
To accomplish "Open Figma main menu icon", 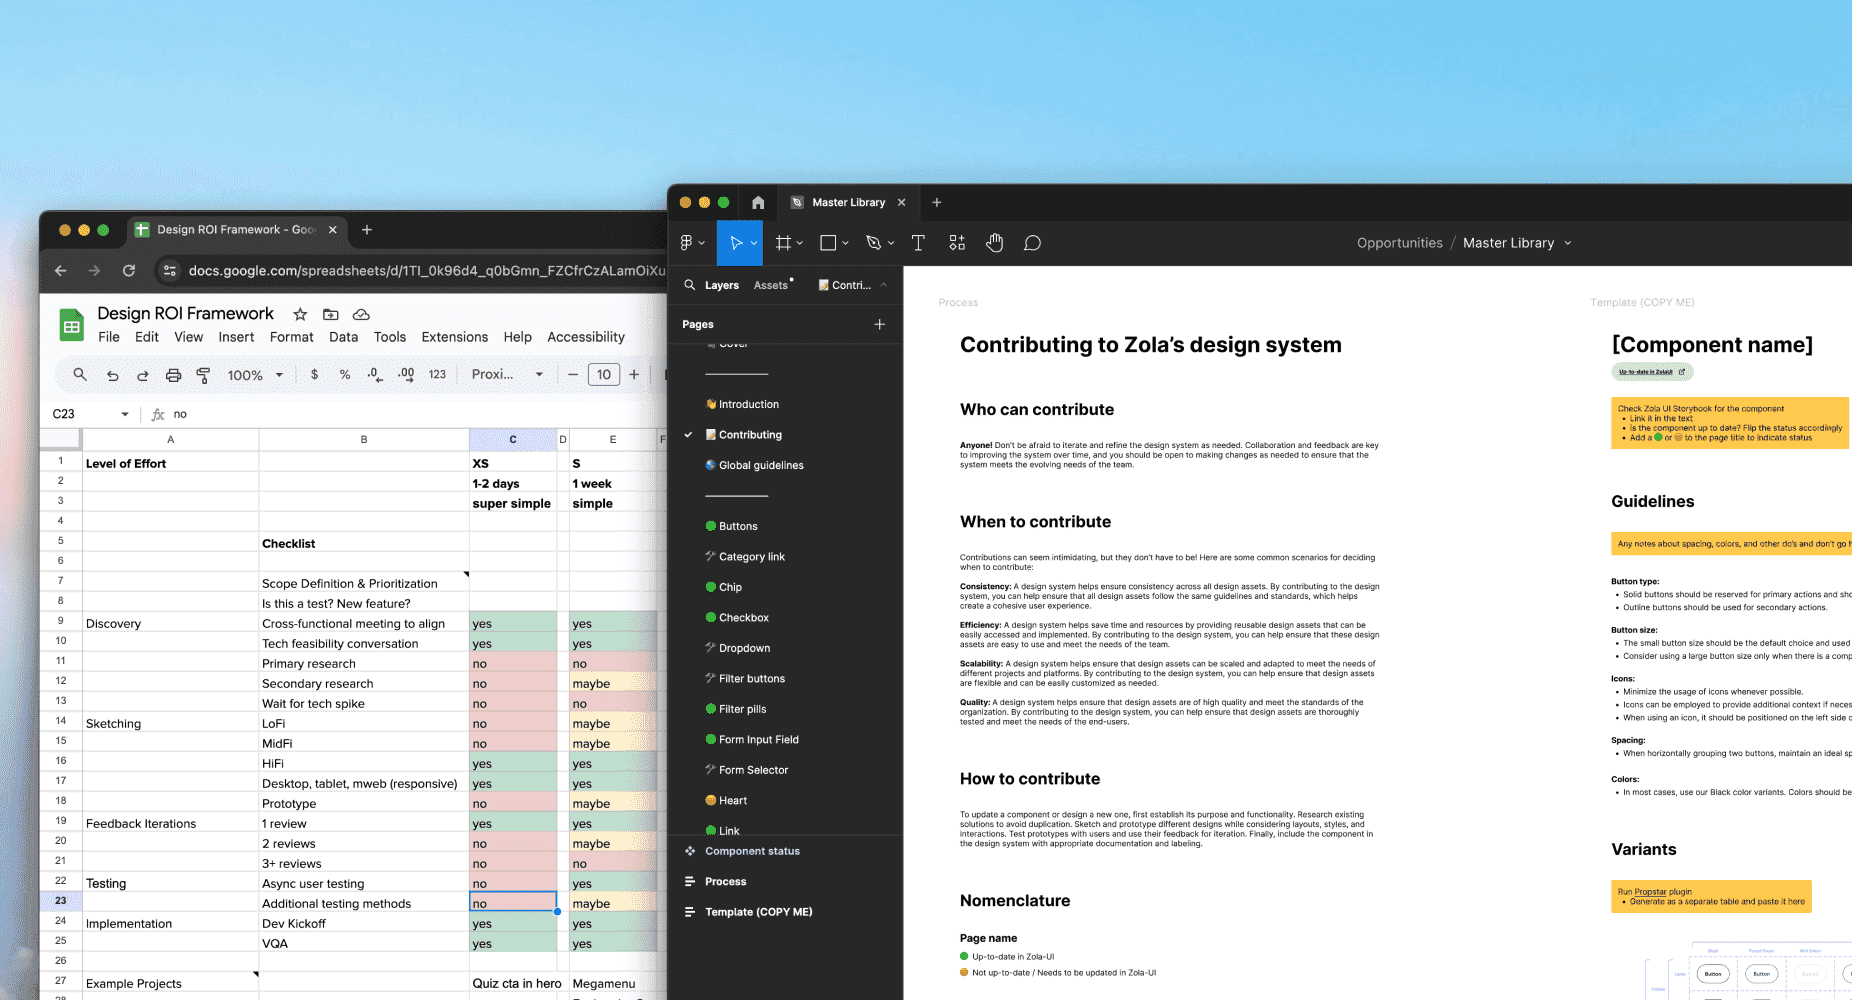I will [687, 243].
